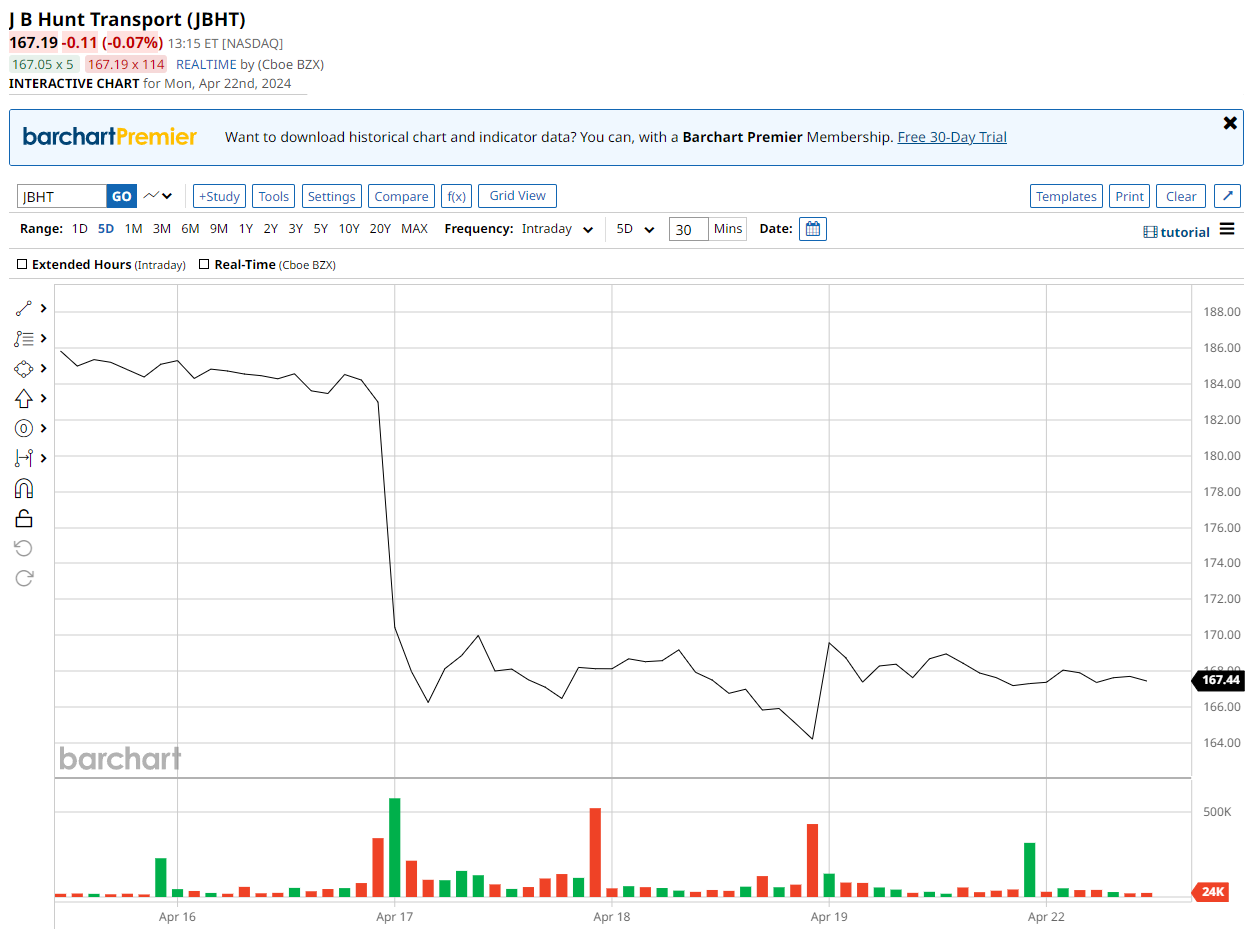Switch to Grid View
Image resolution: width=1251 pixels, height=941 pixels.
point(517,196)
